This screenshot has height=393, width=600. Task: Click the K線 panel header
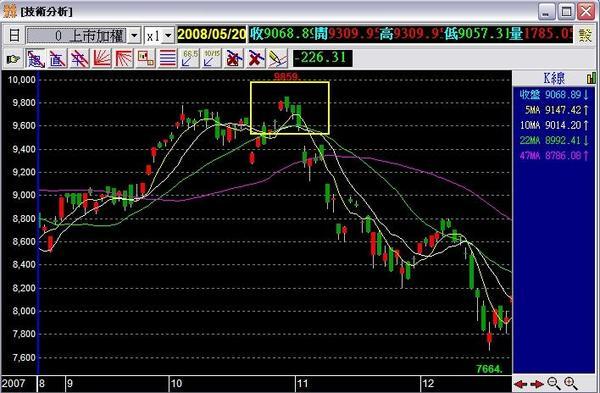click(554, 78)
